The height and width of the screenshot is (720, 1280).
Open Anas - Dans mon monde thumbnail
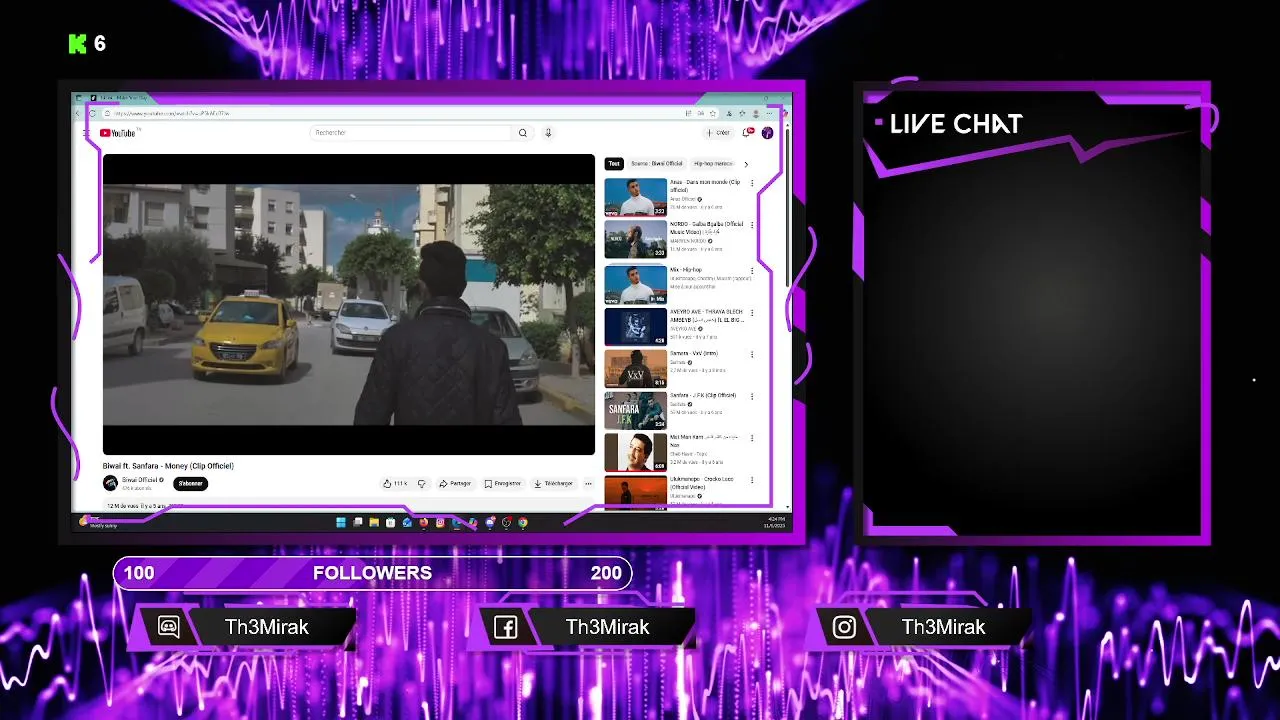click(x=635, y=197)
